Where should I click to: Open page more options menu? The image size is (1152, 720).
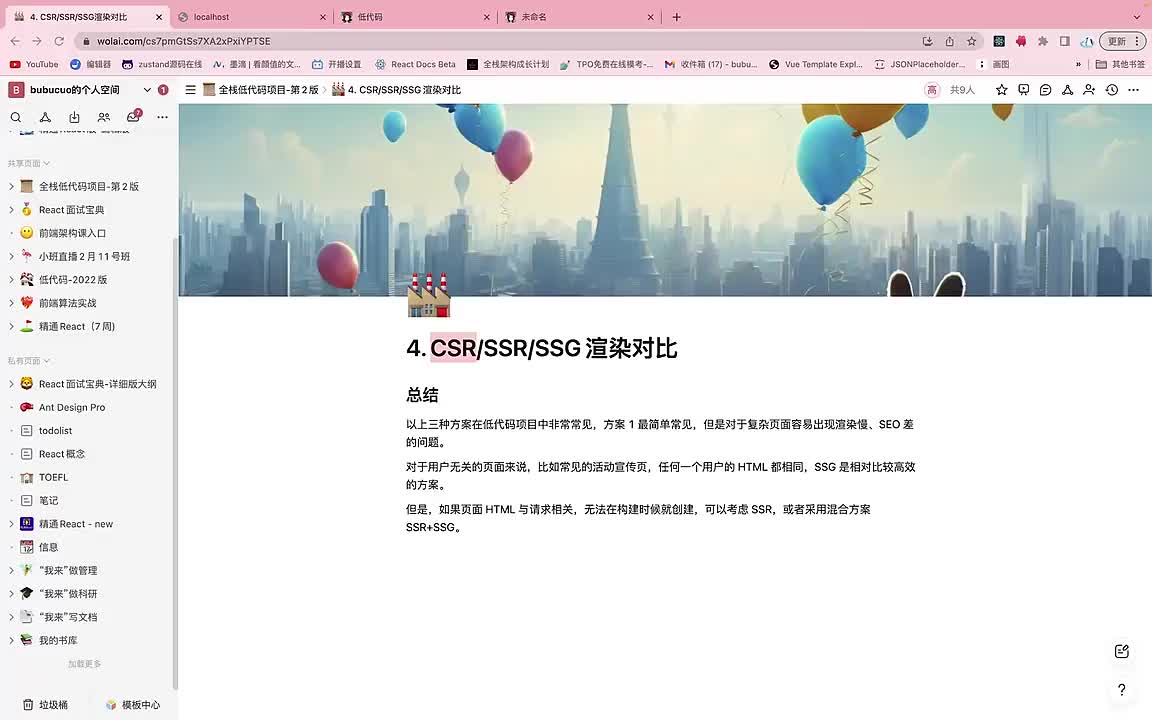coord(1134,90)
